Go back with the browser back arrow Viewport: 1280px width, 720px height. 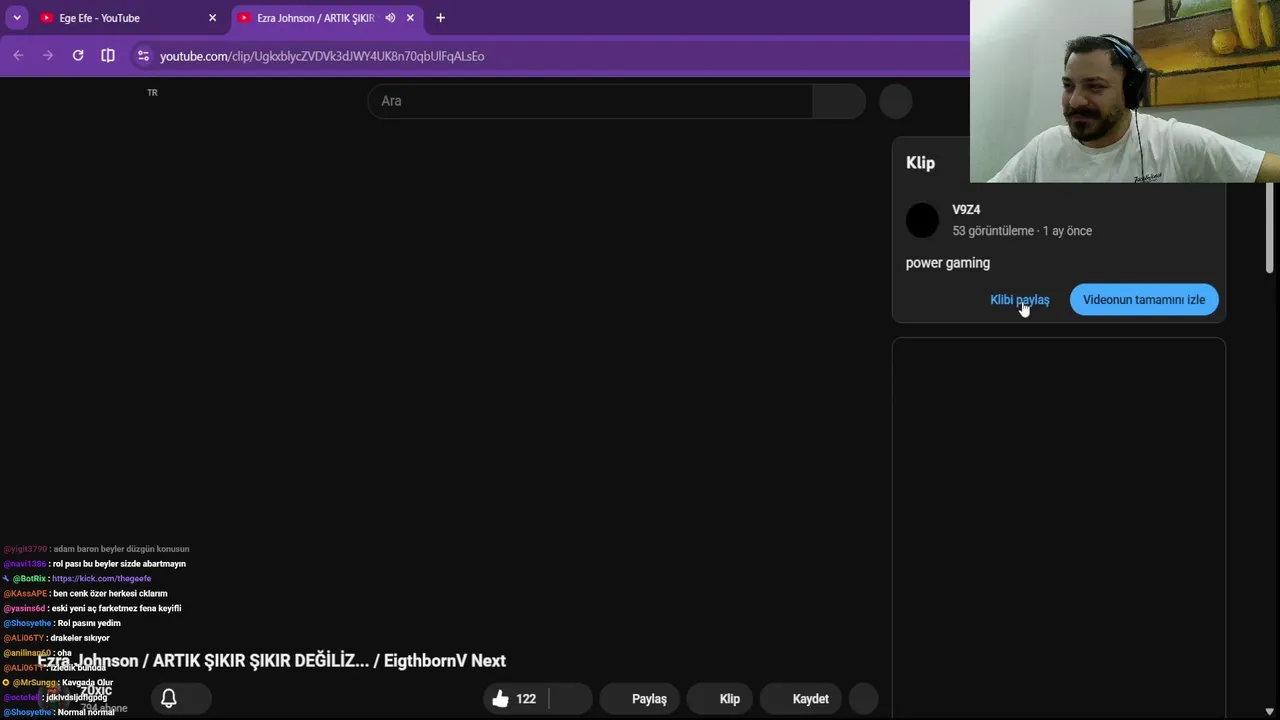[x=18, y=56]
